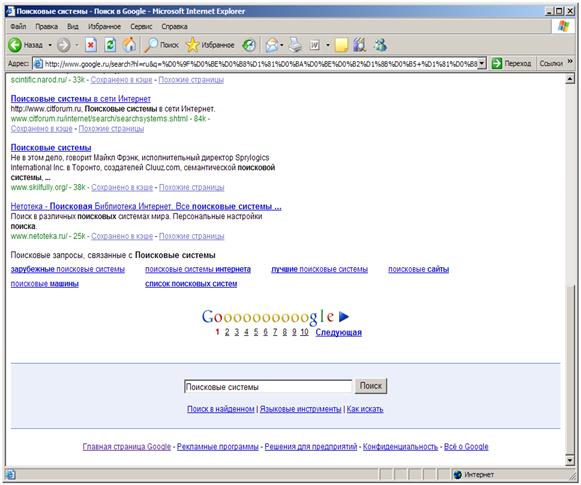Viewport: 581px width, 485px height.
Task: Click the Back navigation arrow icon
Action: pos(15,45)
